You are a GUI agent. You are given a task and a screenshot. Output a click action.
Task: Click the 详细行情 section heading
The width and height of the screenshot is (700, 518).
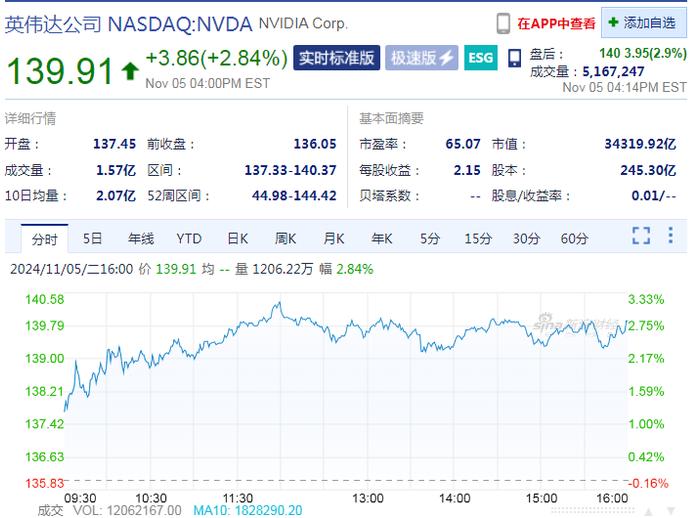30,118
